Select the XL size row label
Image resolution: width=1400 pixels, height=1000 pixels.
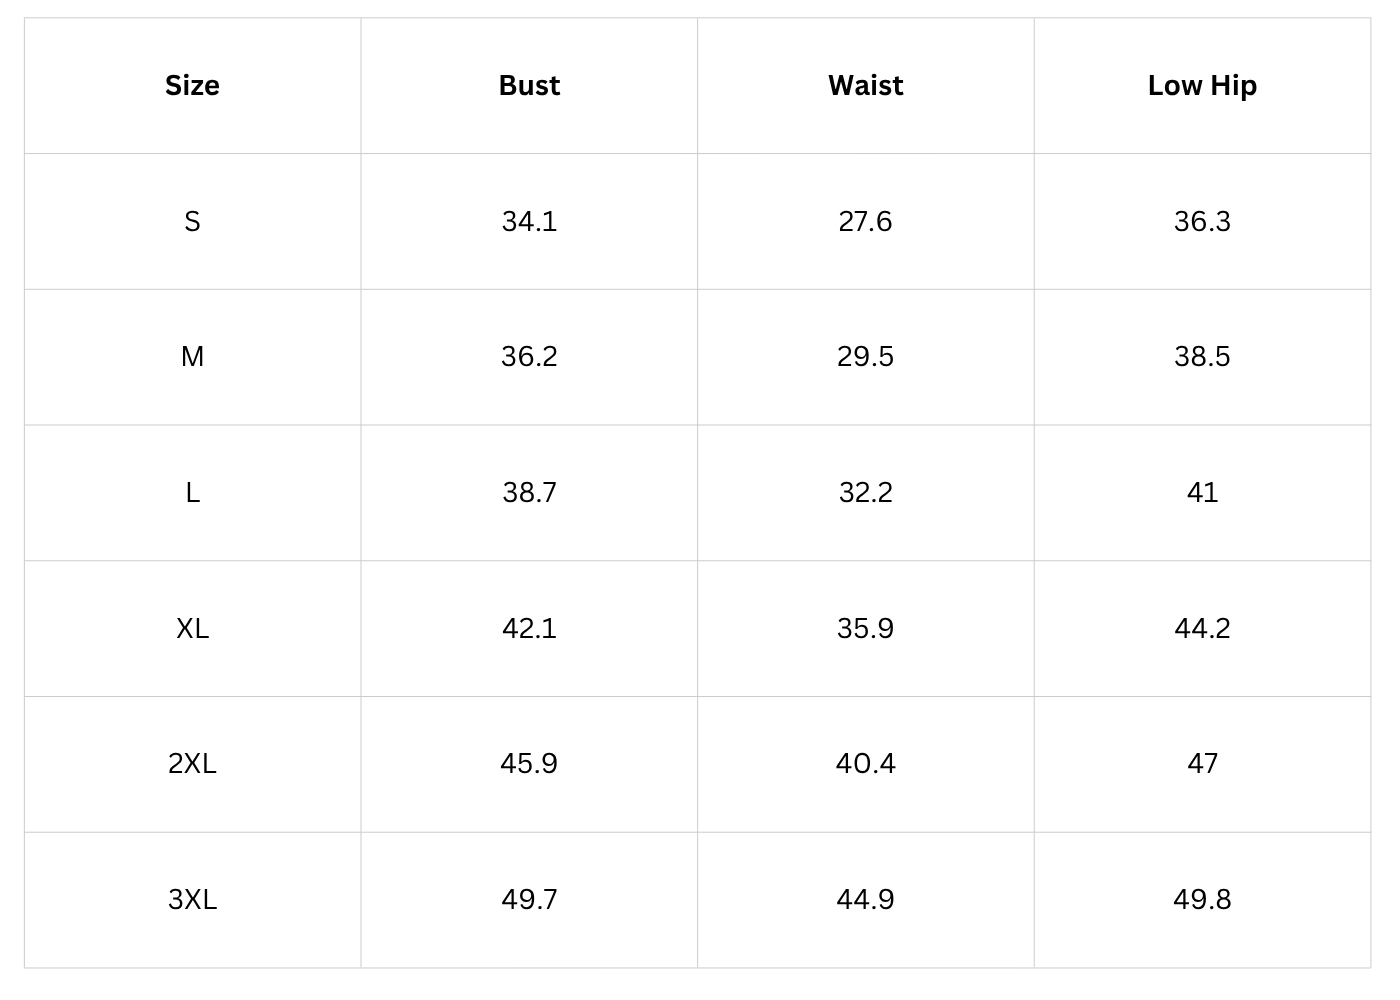click(192, 628)
